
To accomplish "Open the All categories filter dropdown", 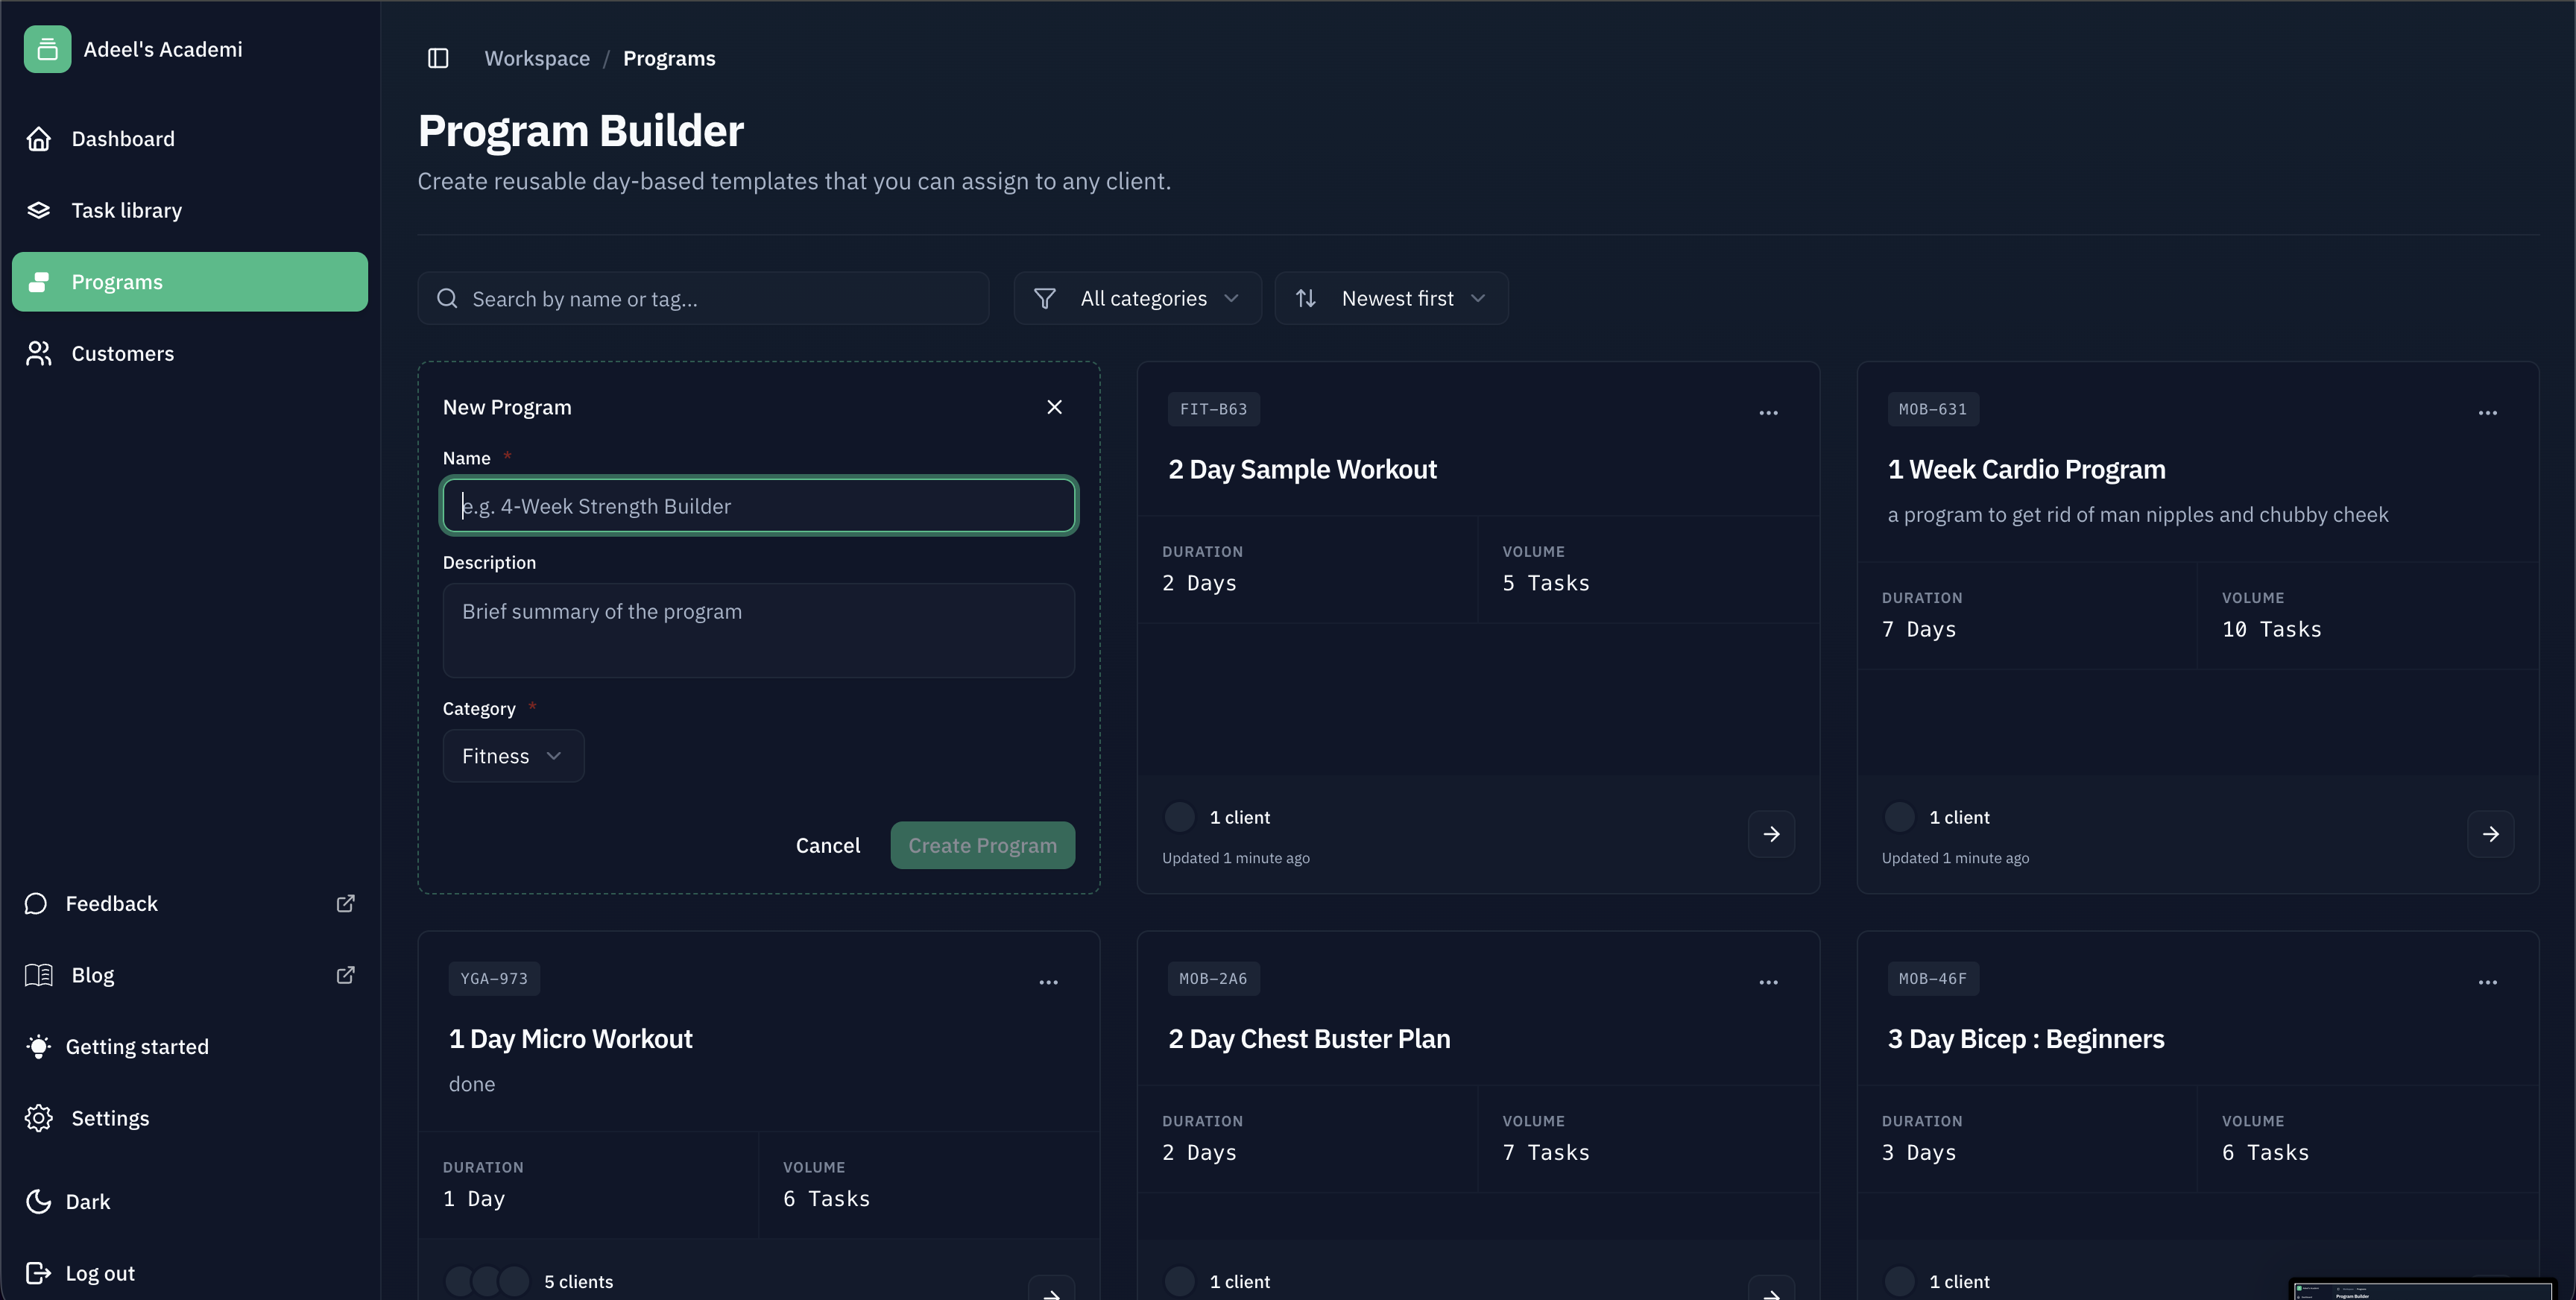I will pos(1137,298).
